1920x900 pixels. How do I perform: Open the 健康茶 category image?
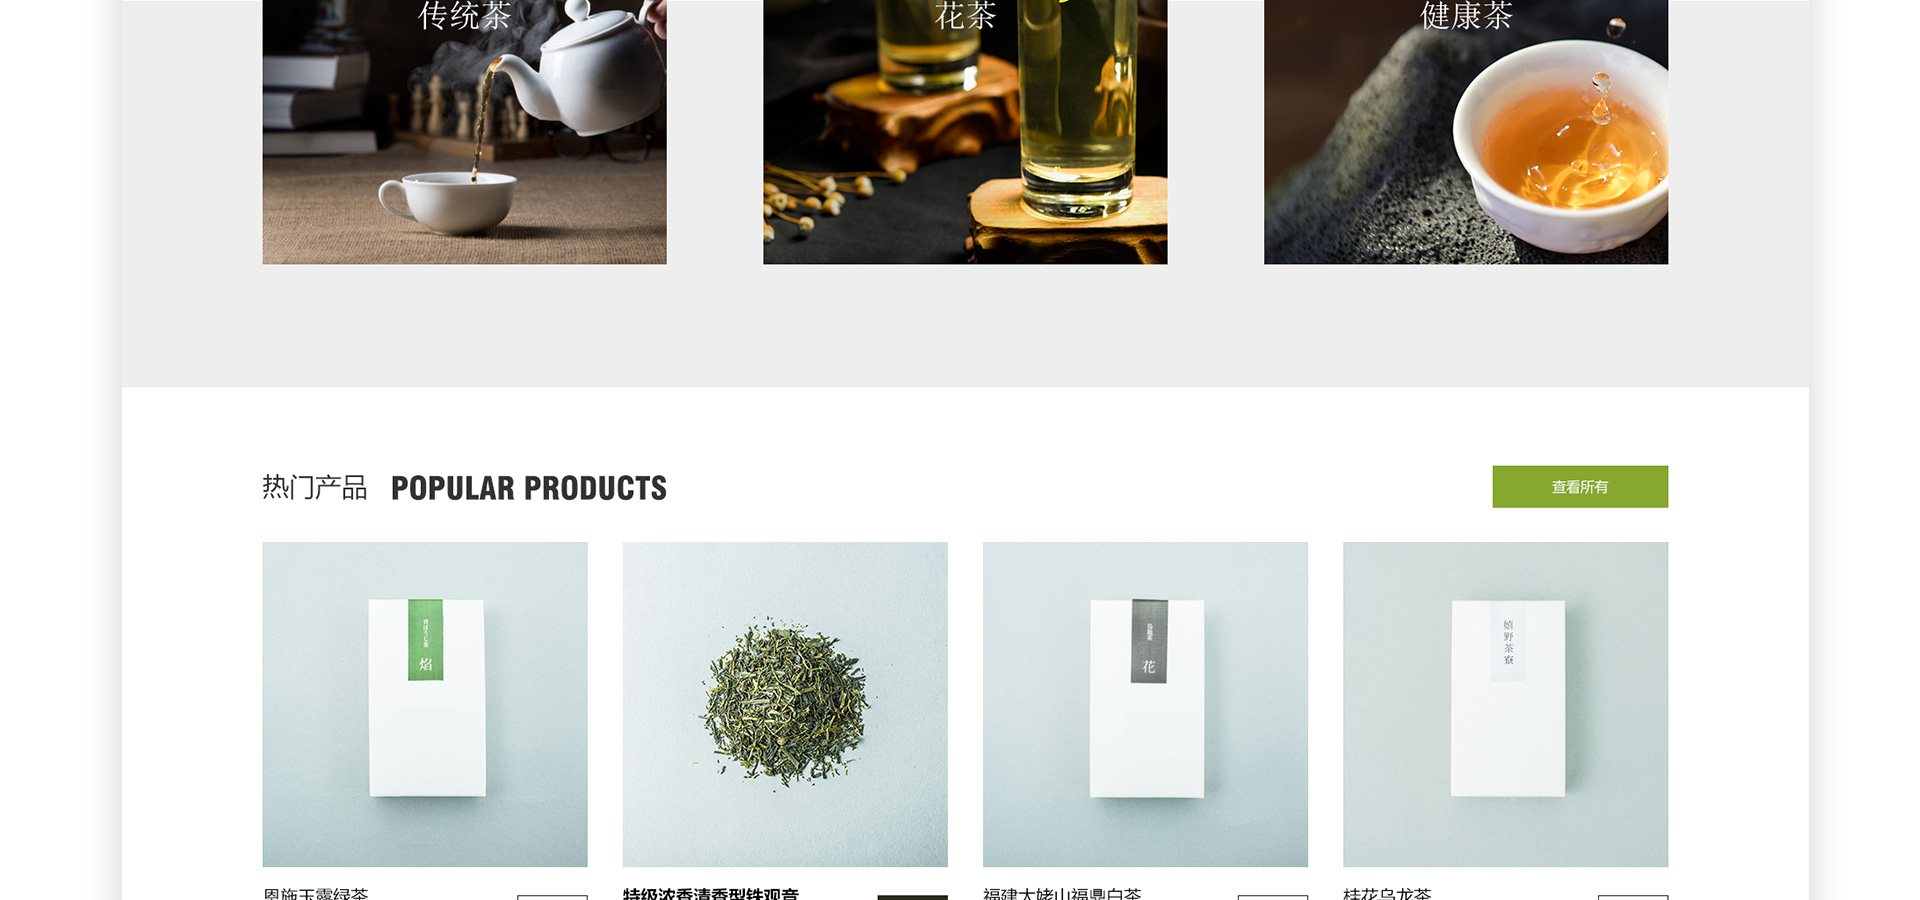click(x=1466, y=132)
